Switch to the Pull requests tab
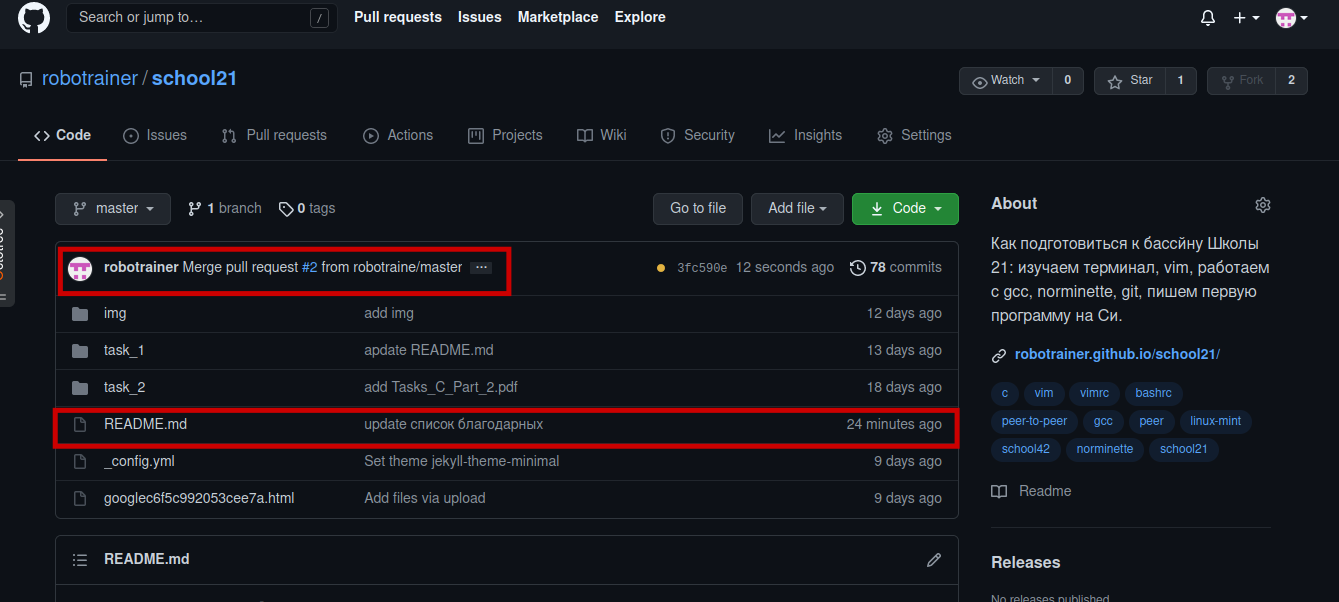Screen dimensions: 1339x602 (x=274, y=135)
